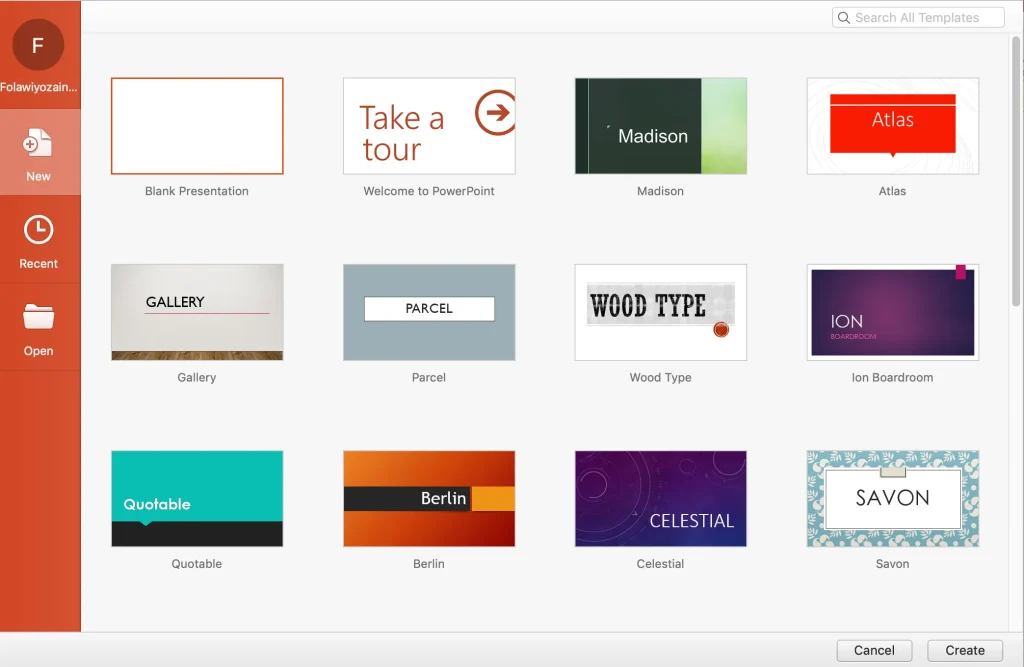Select the Ion Boardroom template
The height and width of the screenshot is (667, 1024).
pos(892,312)
